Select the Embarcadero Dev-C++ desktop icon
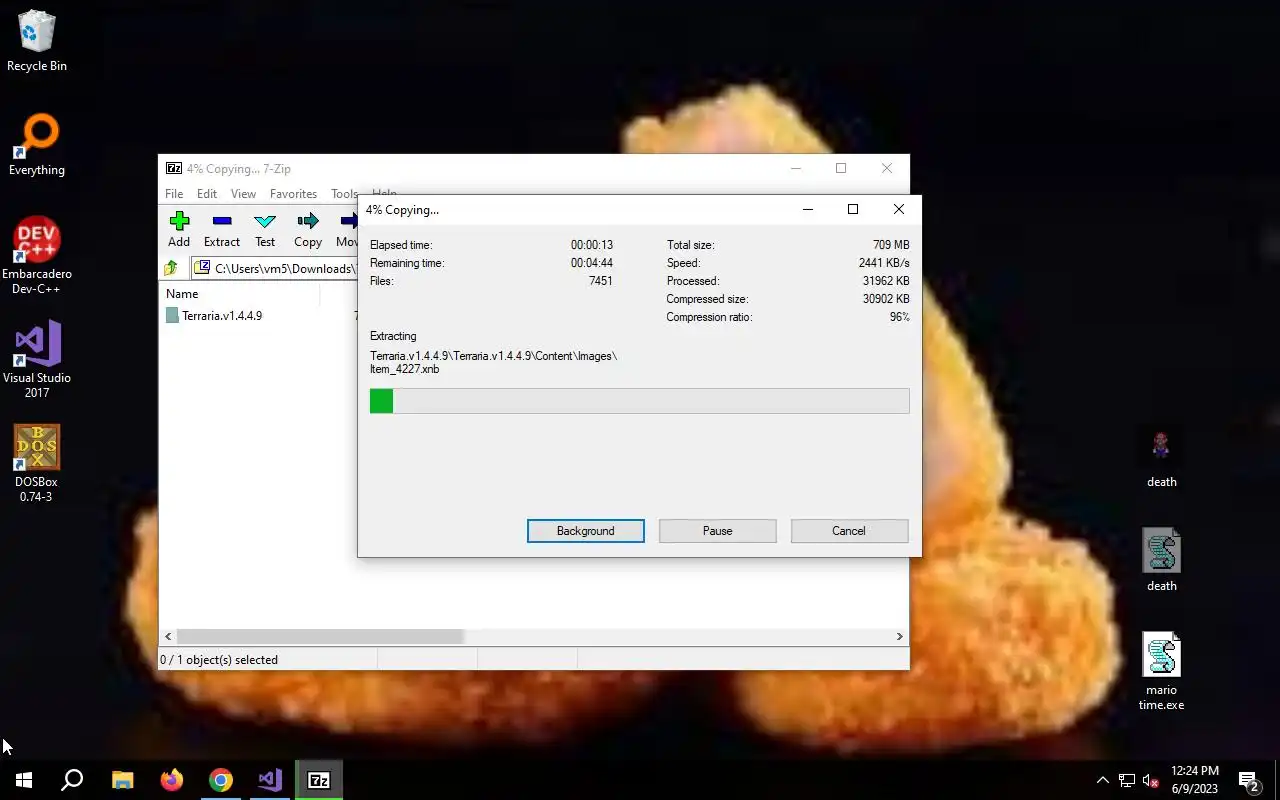The image size is (1280, 800). (x=37, y=256)
